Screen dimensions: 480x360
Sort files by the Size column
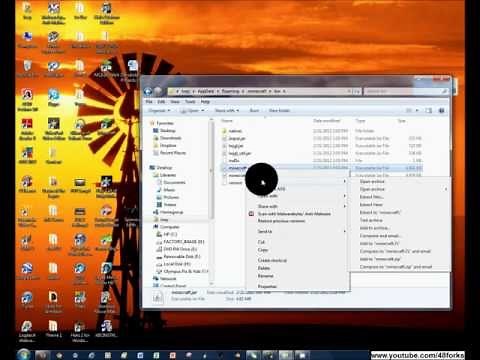click(x=402, y=121)
